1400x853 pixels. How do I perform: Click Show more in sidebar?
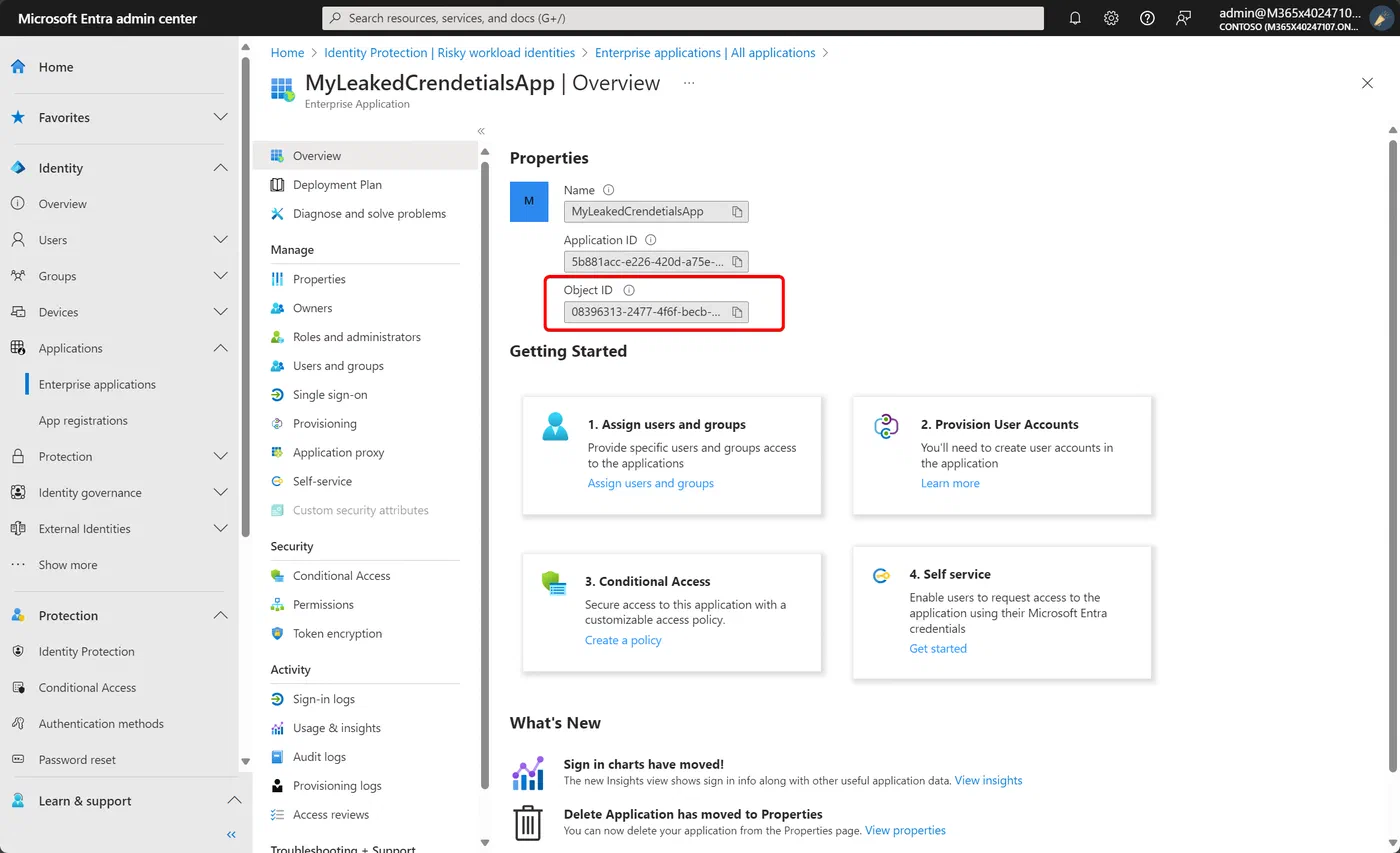[x=68, y=565]
